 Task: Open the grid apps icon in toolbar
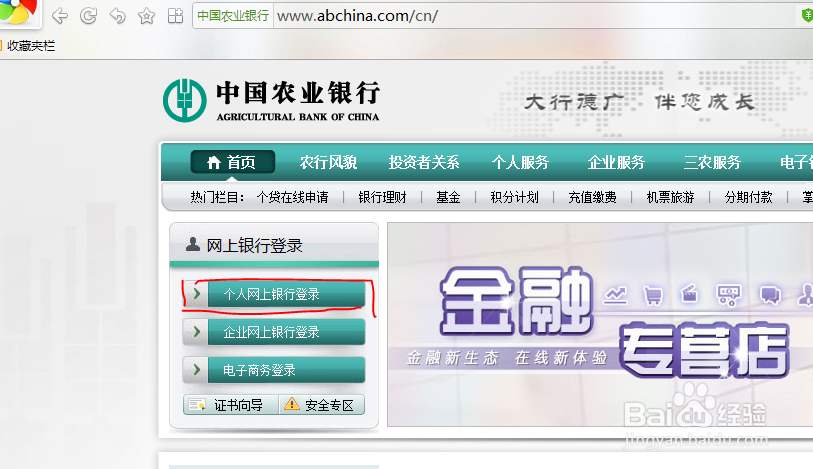[x=175, y=16]
